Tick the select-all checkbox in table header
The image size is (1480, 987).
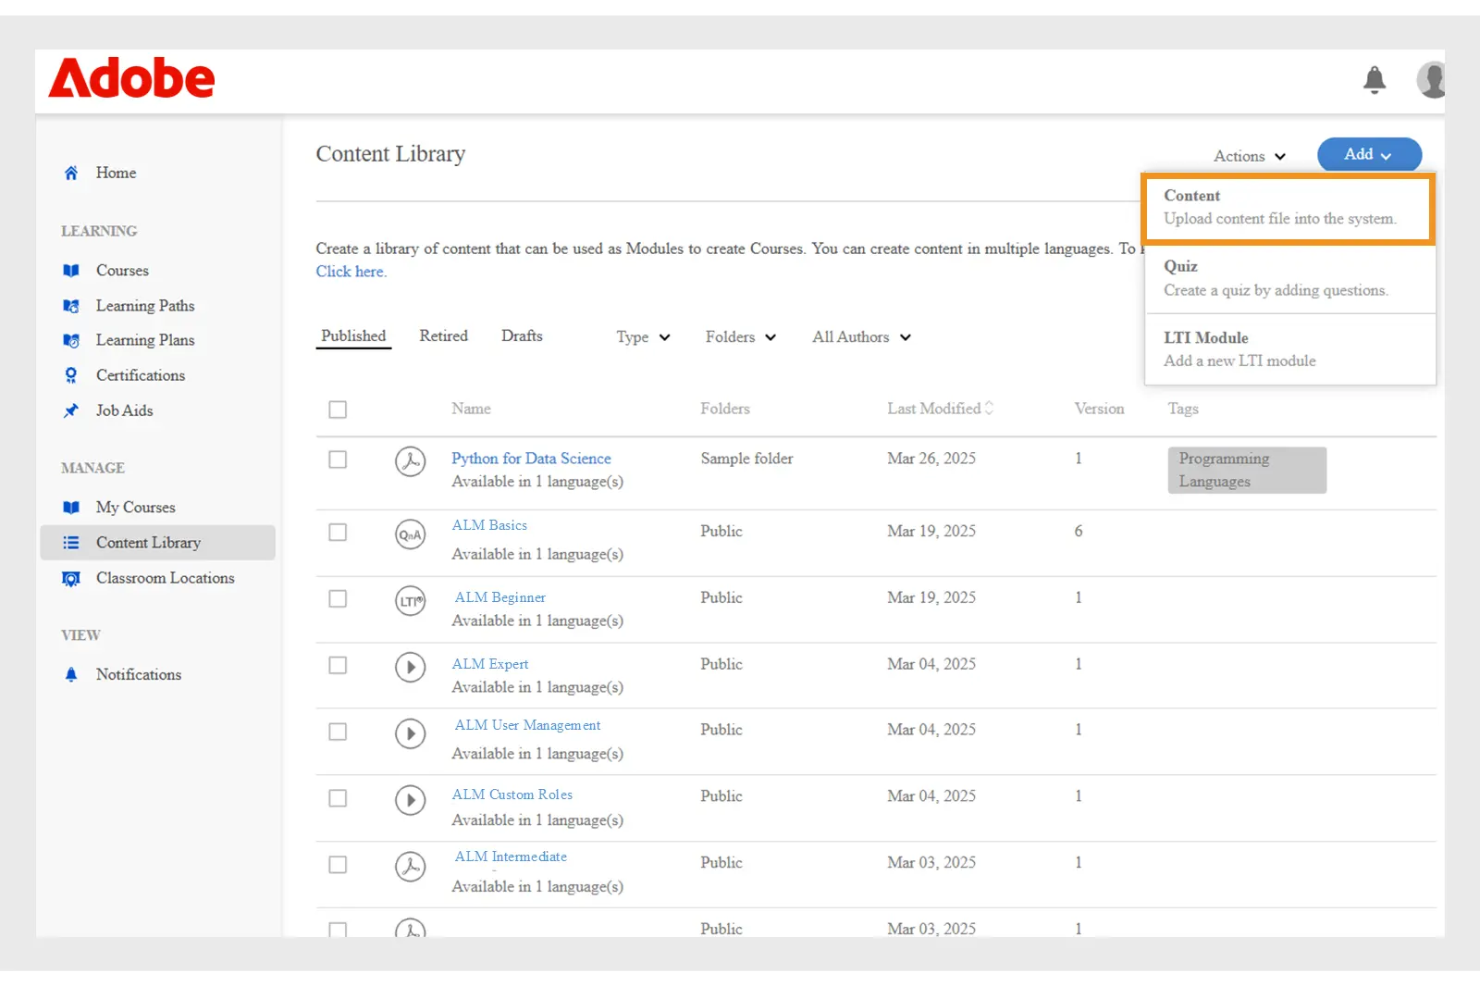tap(337, 409)
